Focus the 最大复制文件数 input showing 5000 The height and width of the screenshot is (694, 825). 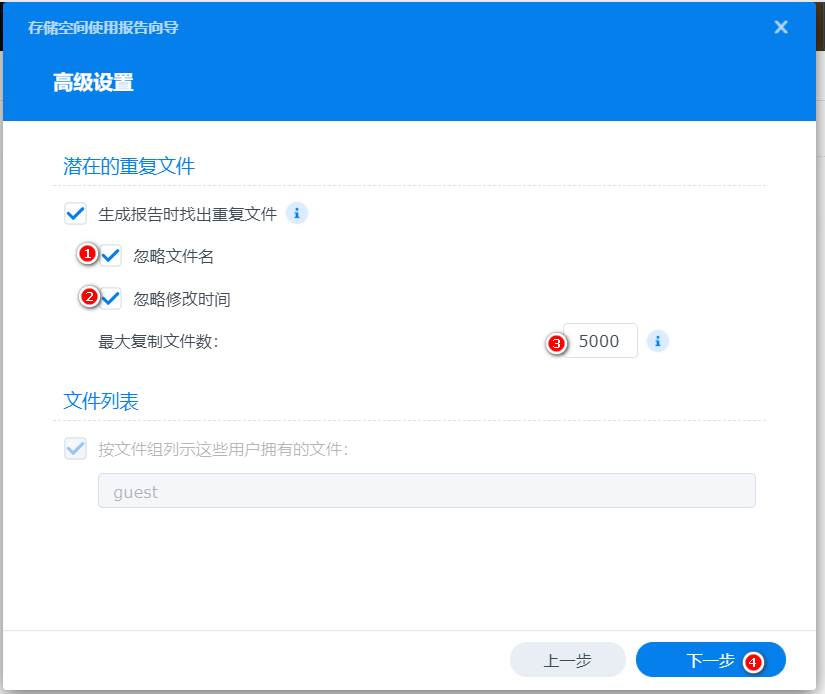(600, 340)
